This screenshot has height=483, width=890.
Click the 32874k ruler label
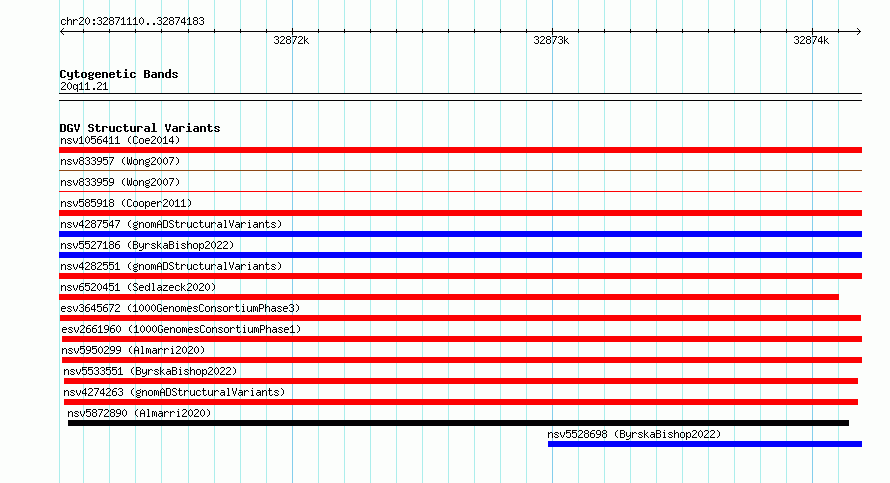pyautogui.click(x=811, y=40)
